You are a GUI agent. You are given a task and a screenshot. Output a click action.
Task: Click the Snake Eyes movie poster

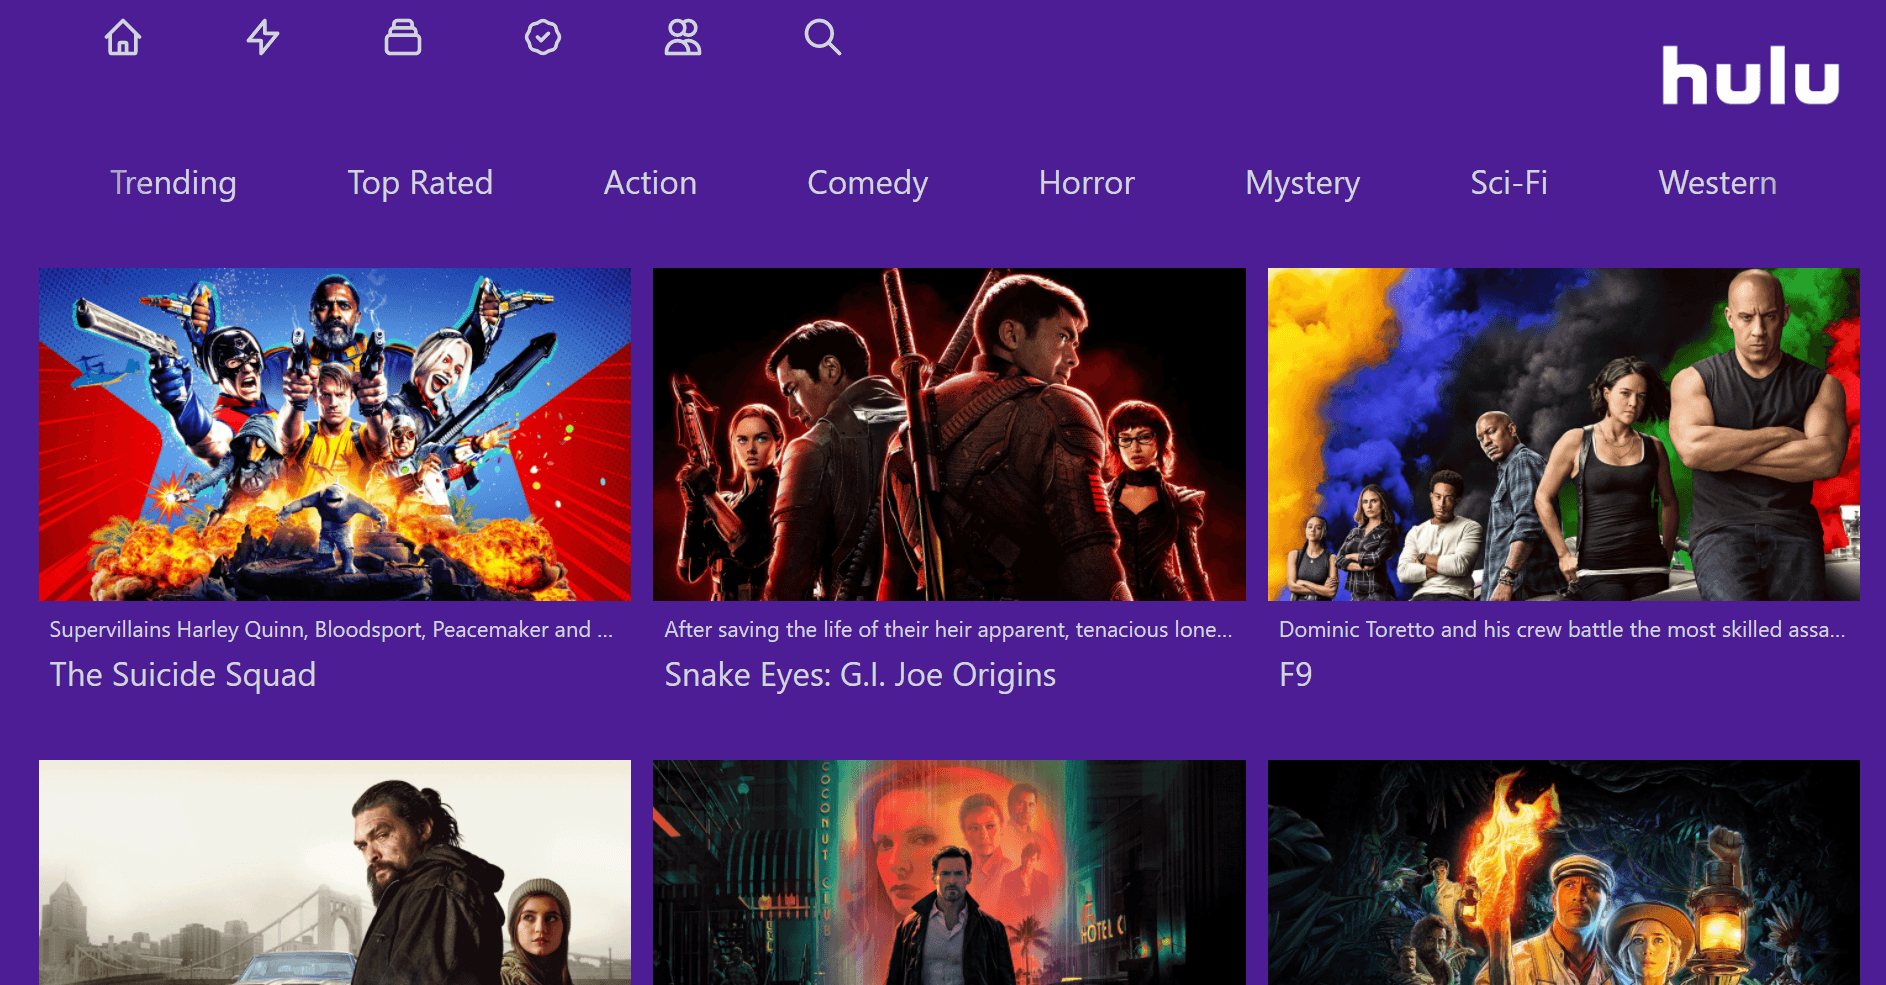(949, 434)
